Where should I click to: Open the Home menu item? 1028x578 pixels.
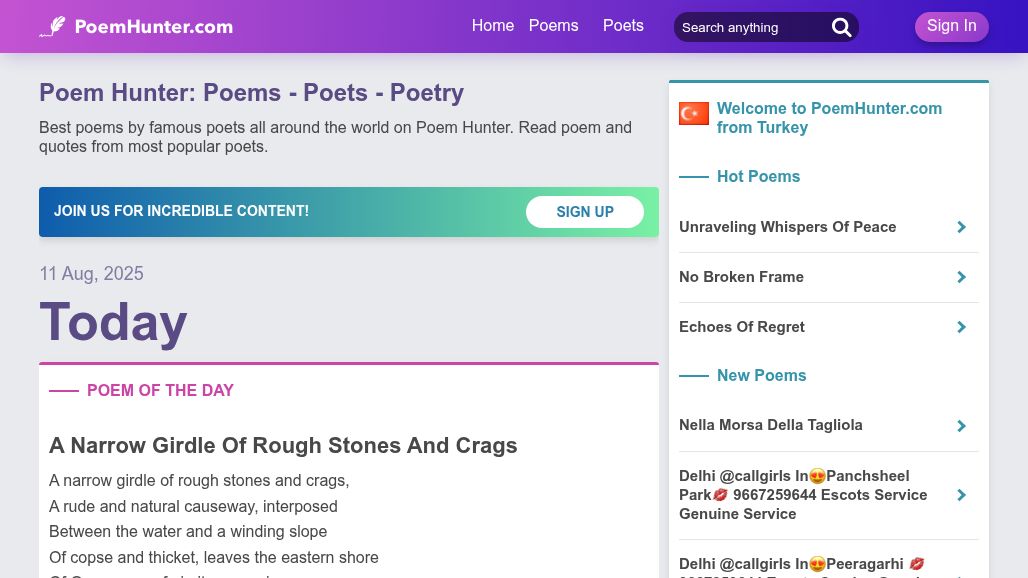click(x=492, y=26)
